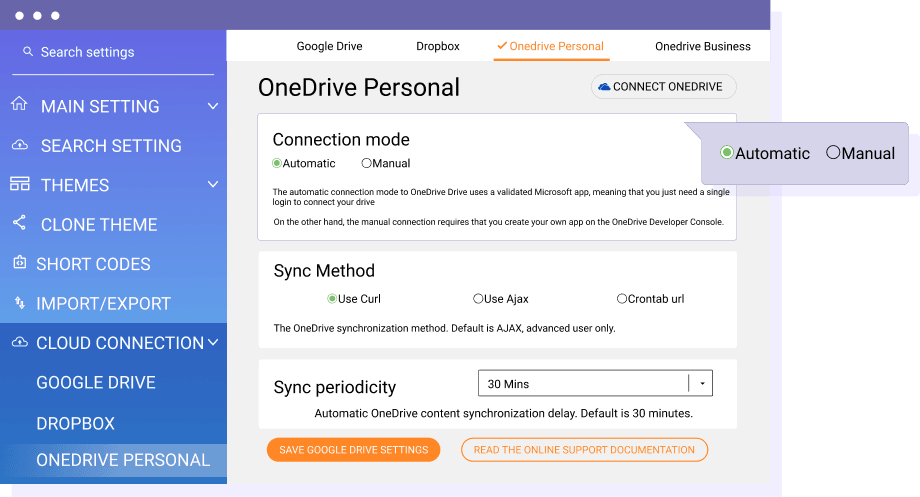Image resolution: width=920 pixels, height=497 pixels.
Task: Open Dropbox in the sidebar submenu
Action: [x=76, y=423]
